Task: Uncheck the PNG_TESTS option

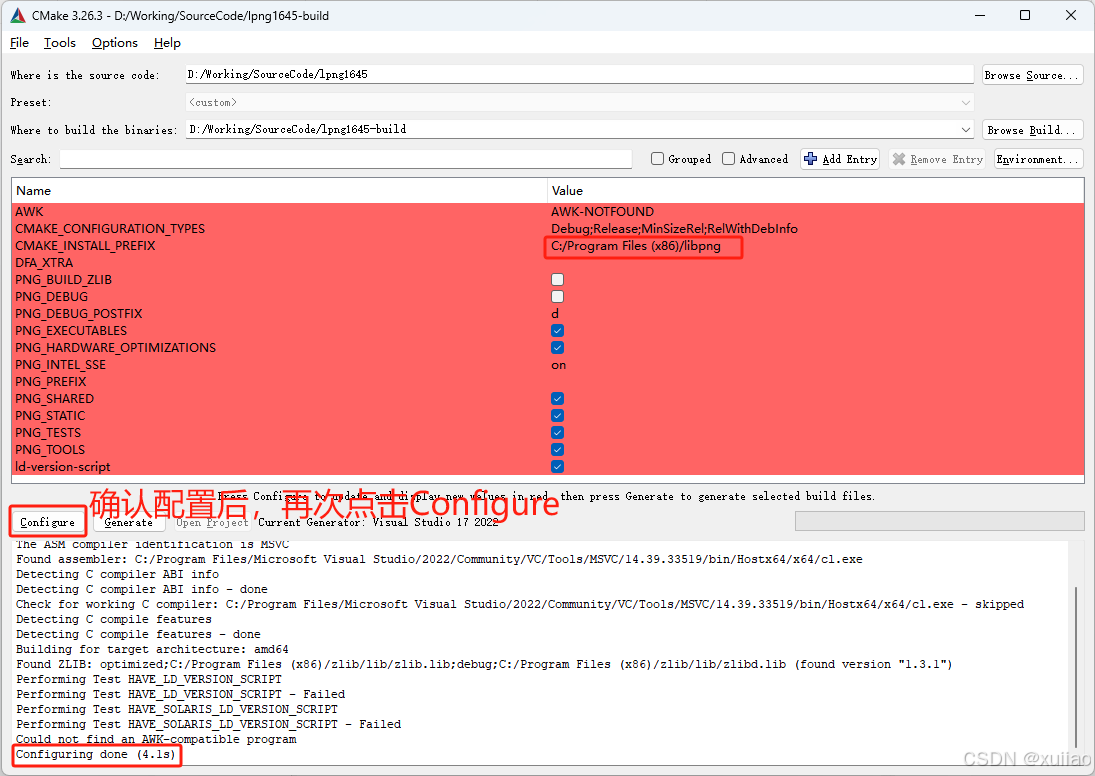Action: coord(557,432)
